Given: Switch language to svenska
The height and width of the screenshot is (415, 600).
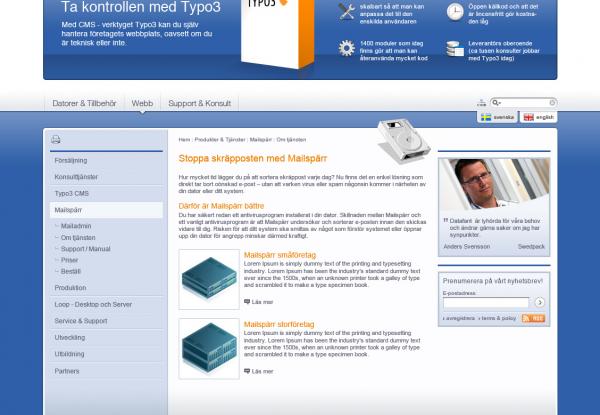Looking at the screenshot, I should [497, 117].
